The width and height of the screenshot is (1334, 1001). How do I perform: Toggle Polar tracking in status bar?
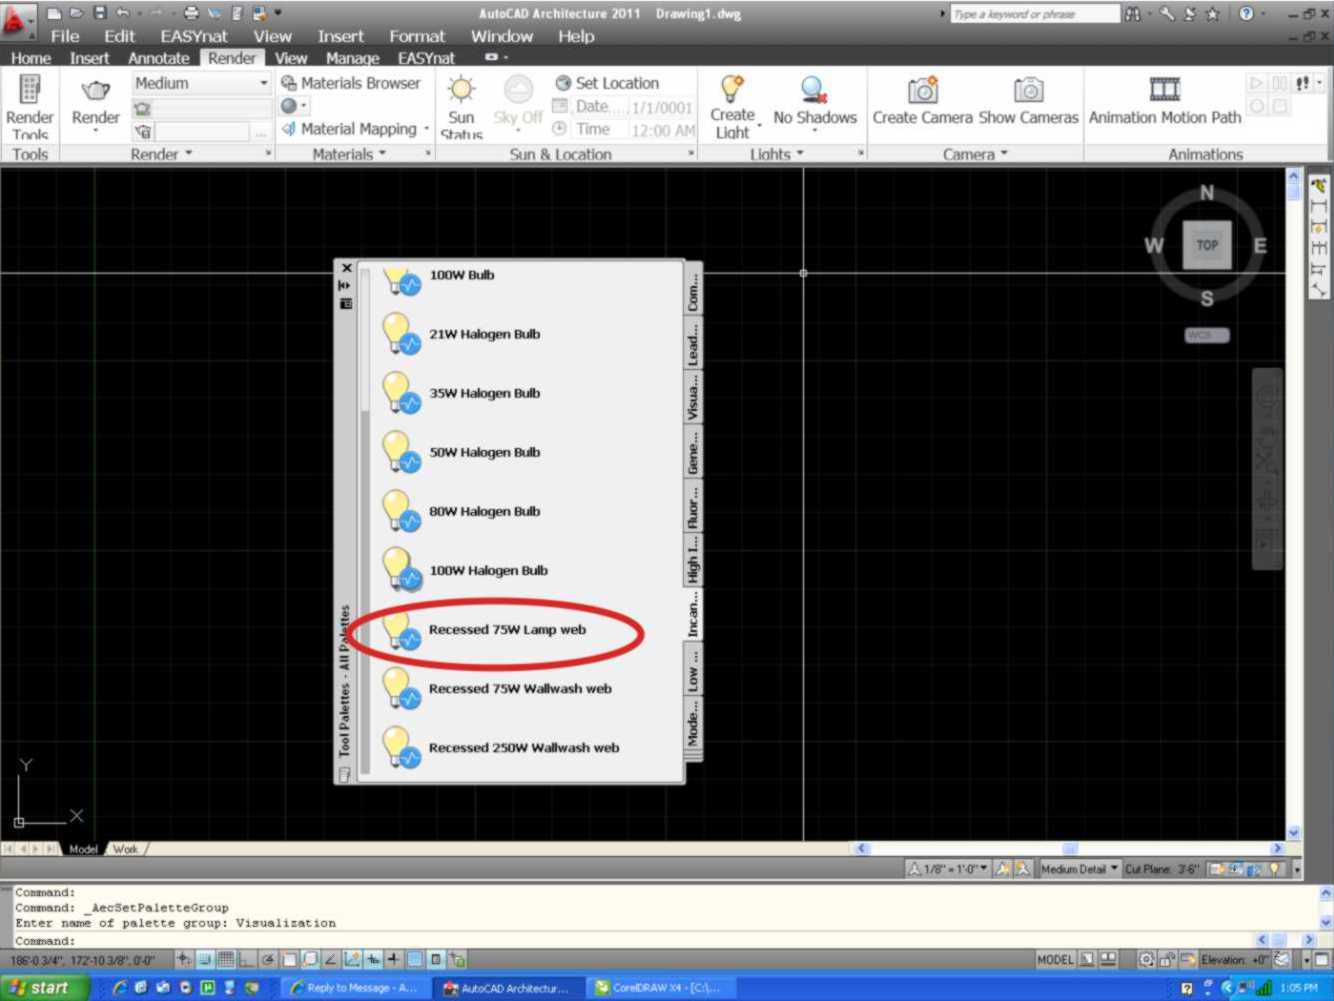pos(268,960)
